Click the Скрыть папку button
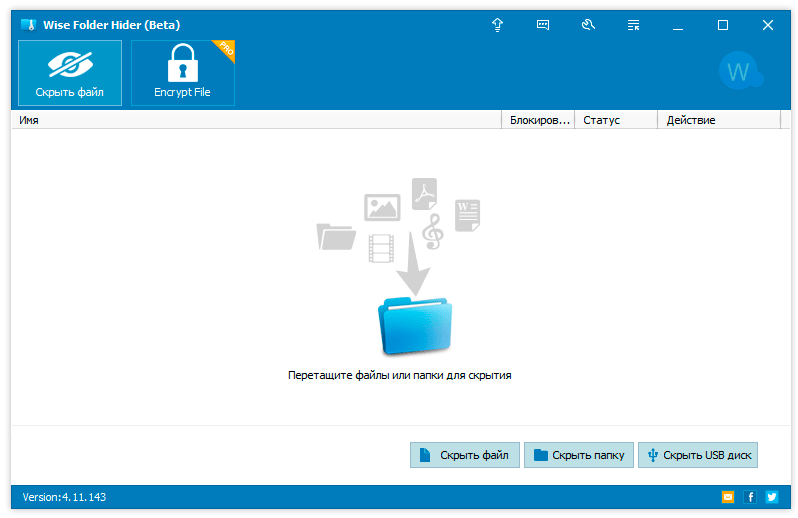The image size is (798, 518). 579,455
